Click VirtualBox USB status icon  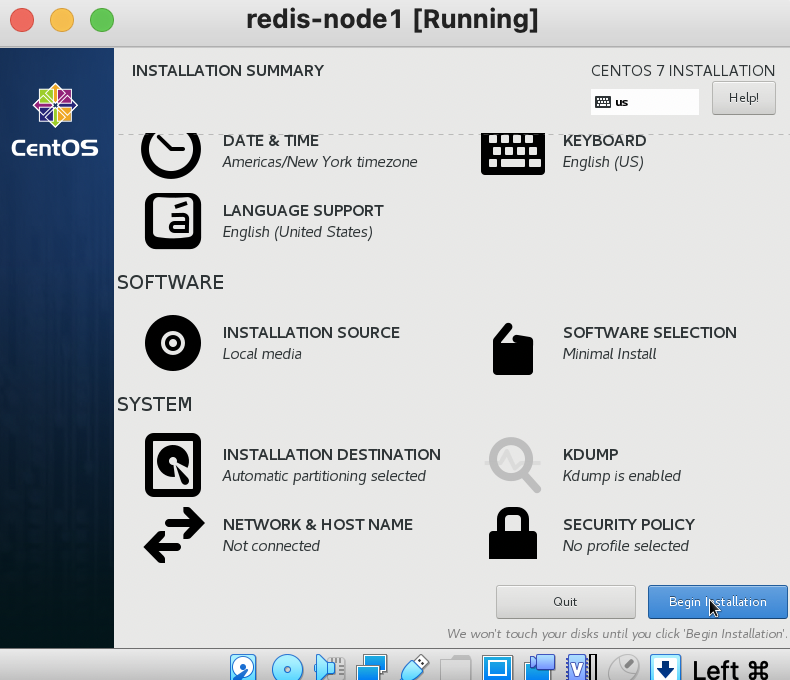point(414,668)
